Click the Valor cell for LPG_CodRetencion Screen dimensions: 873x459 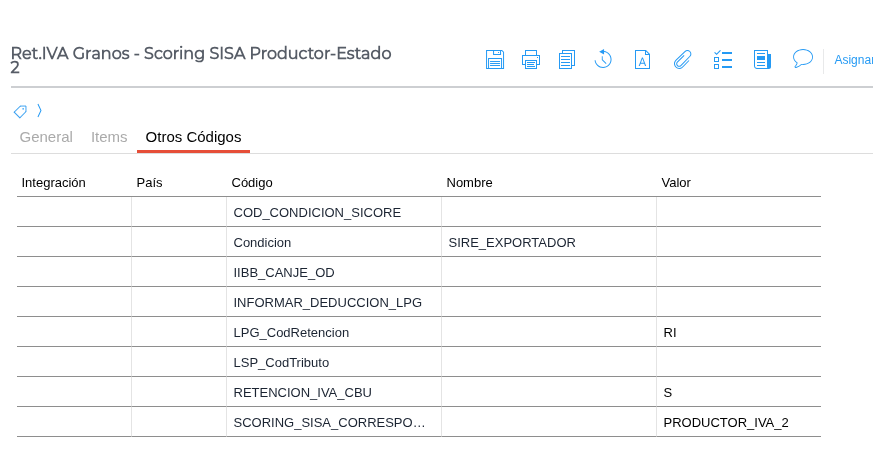(738, 332)
